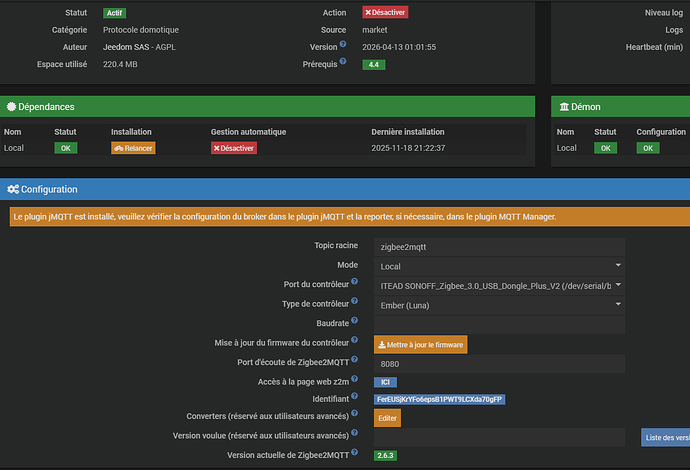Click the listening port field showing 8080
690x470 pixels.
(499, 364)
